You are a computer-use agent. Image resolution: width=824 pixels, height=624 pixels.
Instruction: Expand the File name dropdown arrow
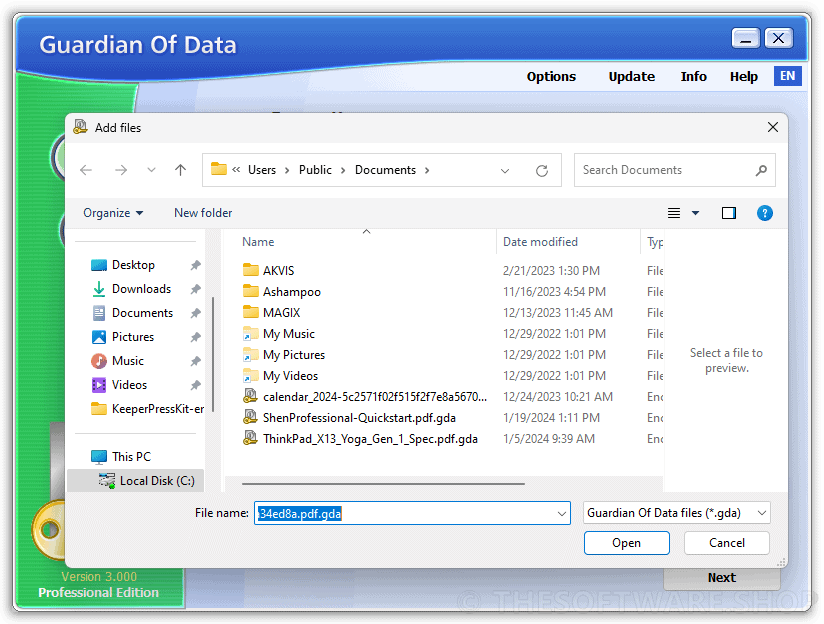click(x=562, y=514)
